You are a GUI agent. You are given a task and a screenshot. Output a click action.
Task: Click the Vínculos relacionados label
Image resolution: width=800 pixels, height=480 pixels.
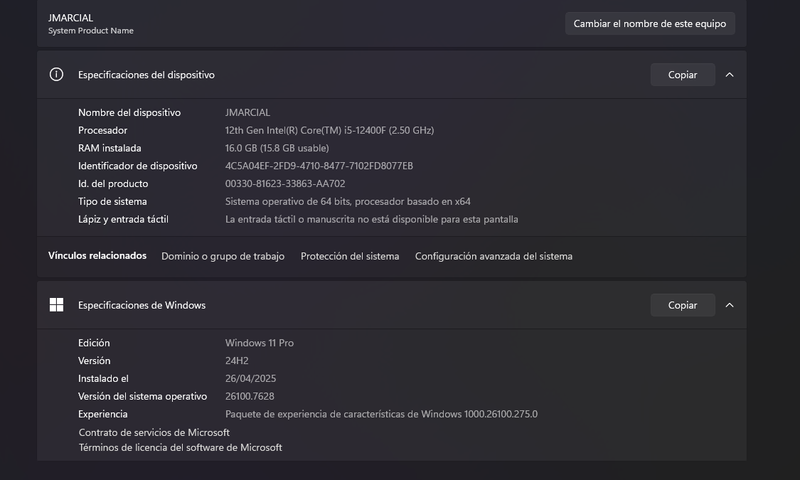(97, 256)
